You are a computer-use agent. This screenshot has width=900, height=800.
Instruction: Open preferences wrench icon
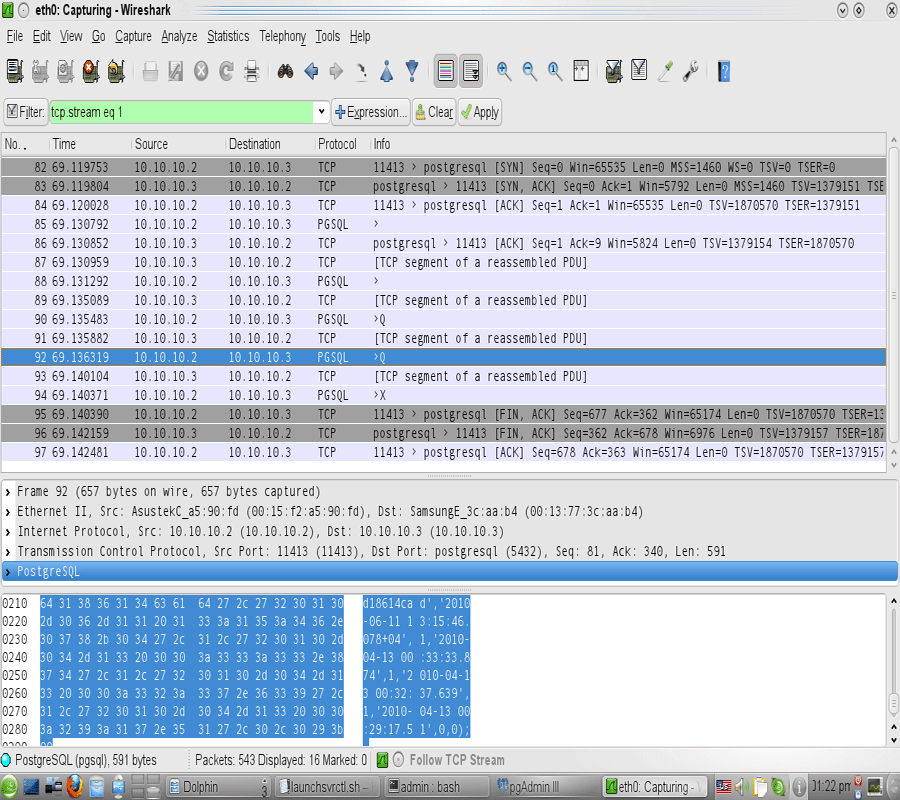[690, 71]
